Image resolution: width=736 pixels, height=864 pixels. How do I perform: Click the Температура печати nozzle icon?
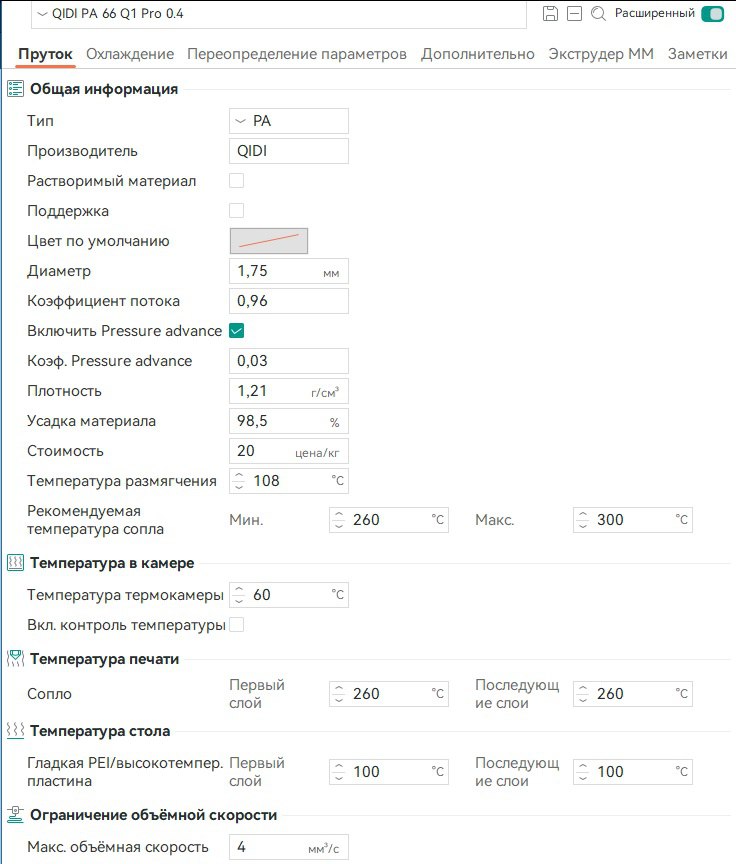click(x=15, y=659)
